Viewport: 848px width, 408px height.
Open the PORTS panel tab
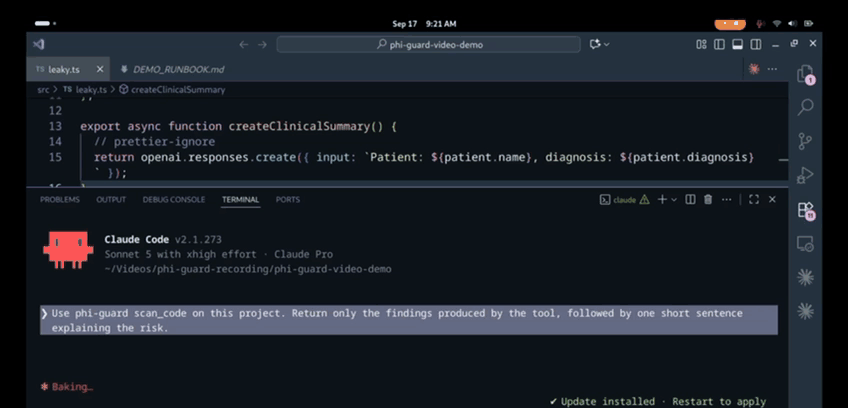(x=288, y=200)
